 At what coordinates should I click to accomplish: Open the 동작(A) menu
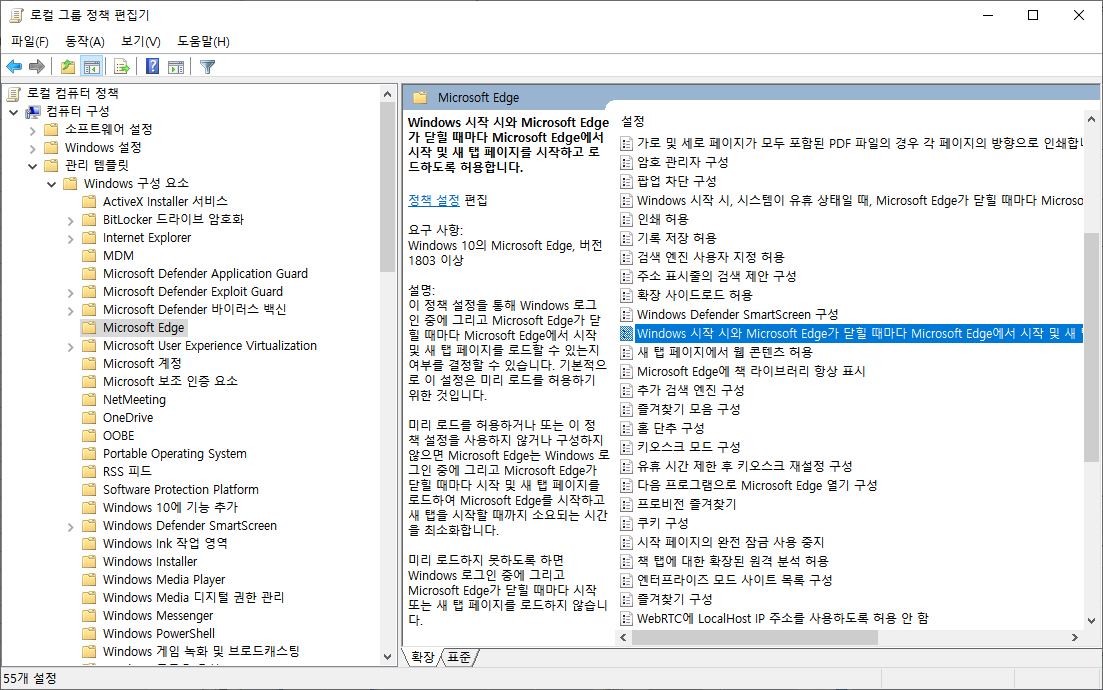[84, 41]
